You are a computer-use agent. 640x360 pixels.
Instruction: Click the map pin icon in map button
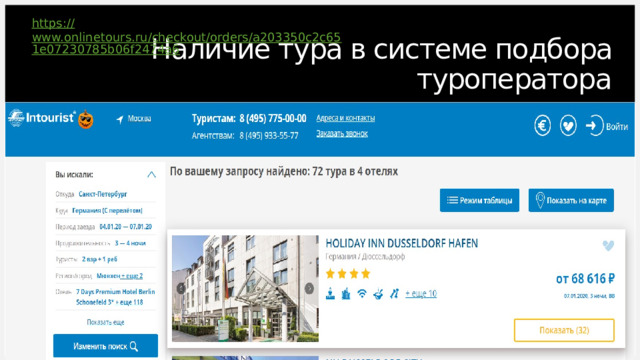[x=540, y=200]
